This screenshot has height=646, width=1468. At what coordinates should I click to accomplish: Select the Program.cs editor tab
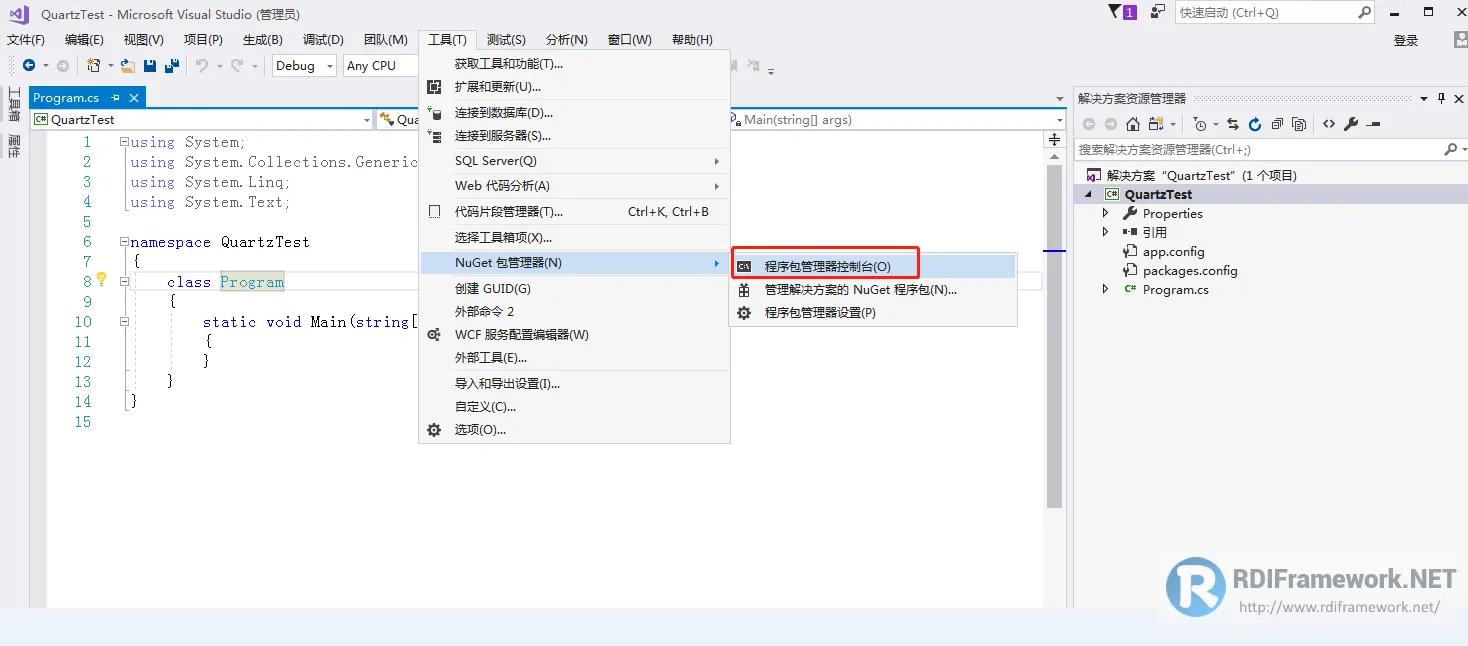click(67, 97)
